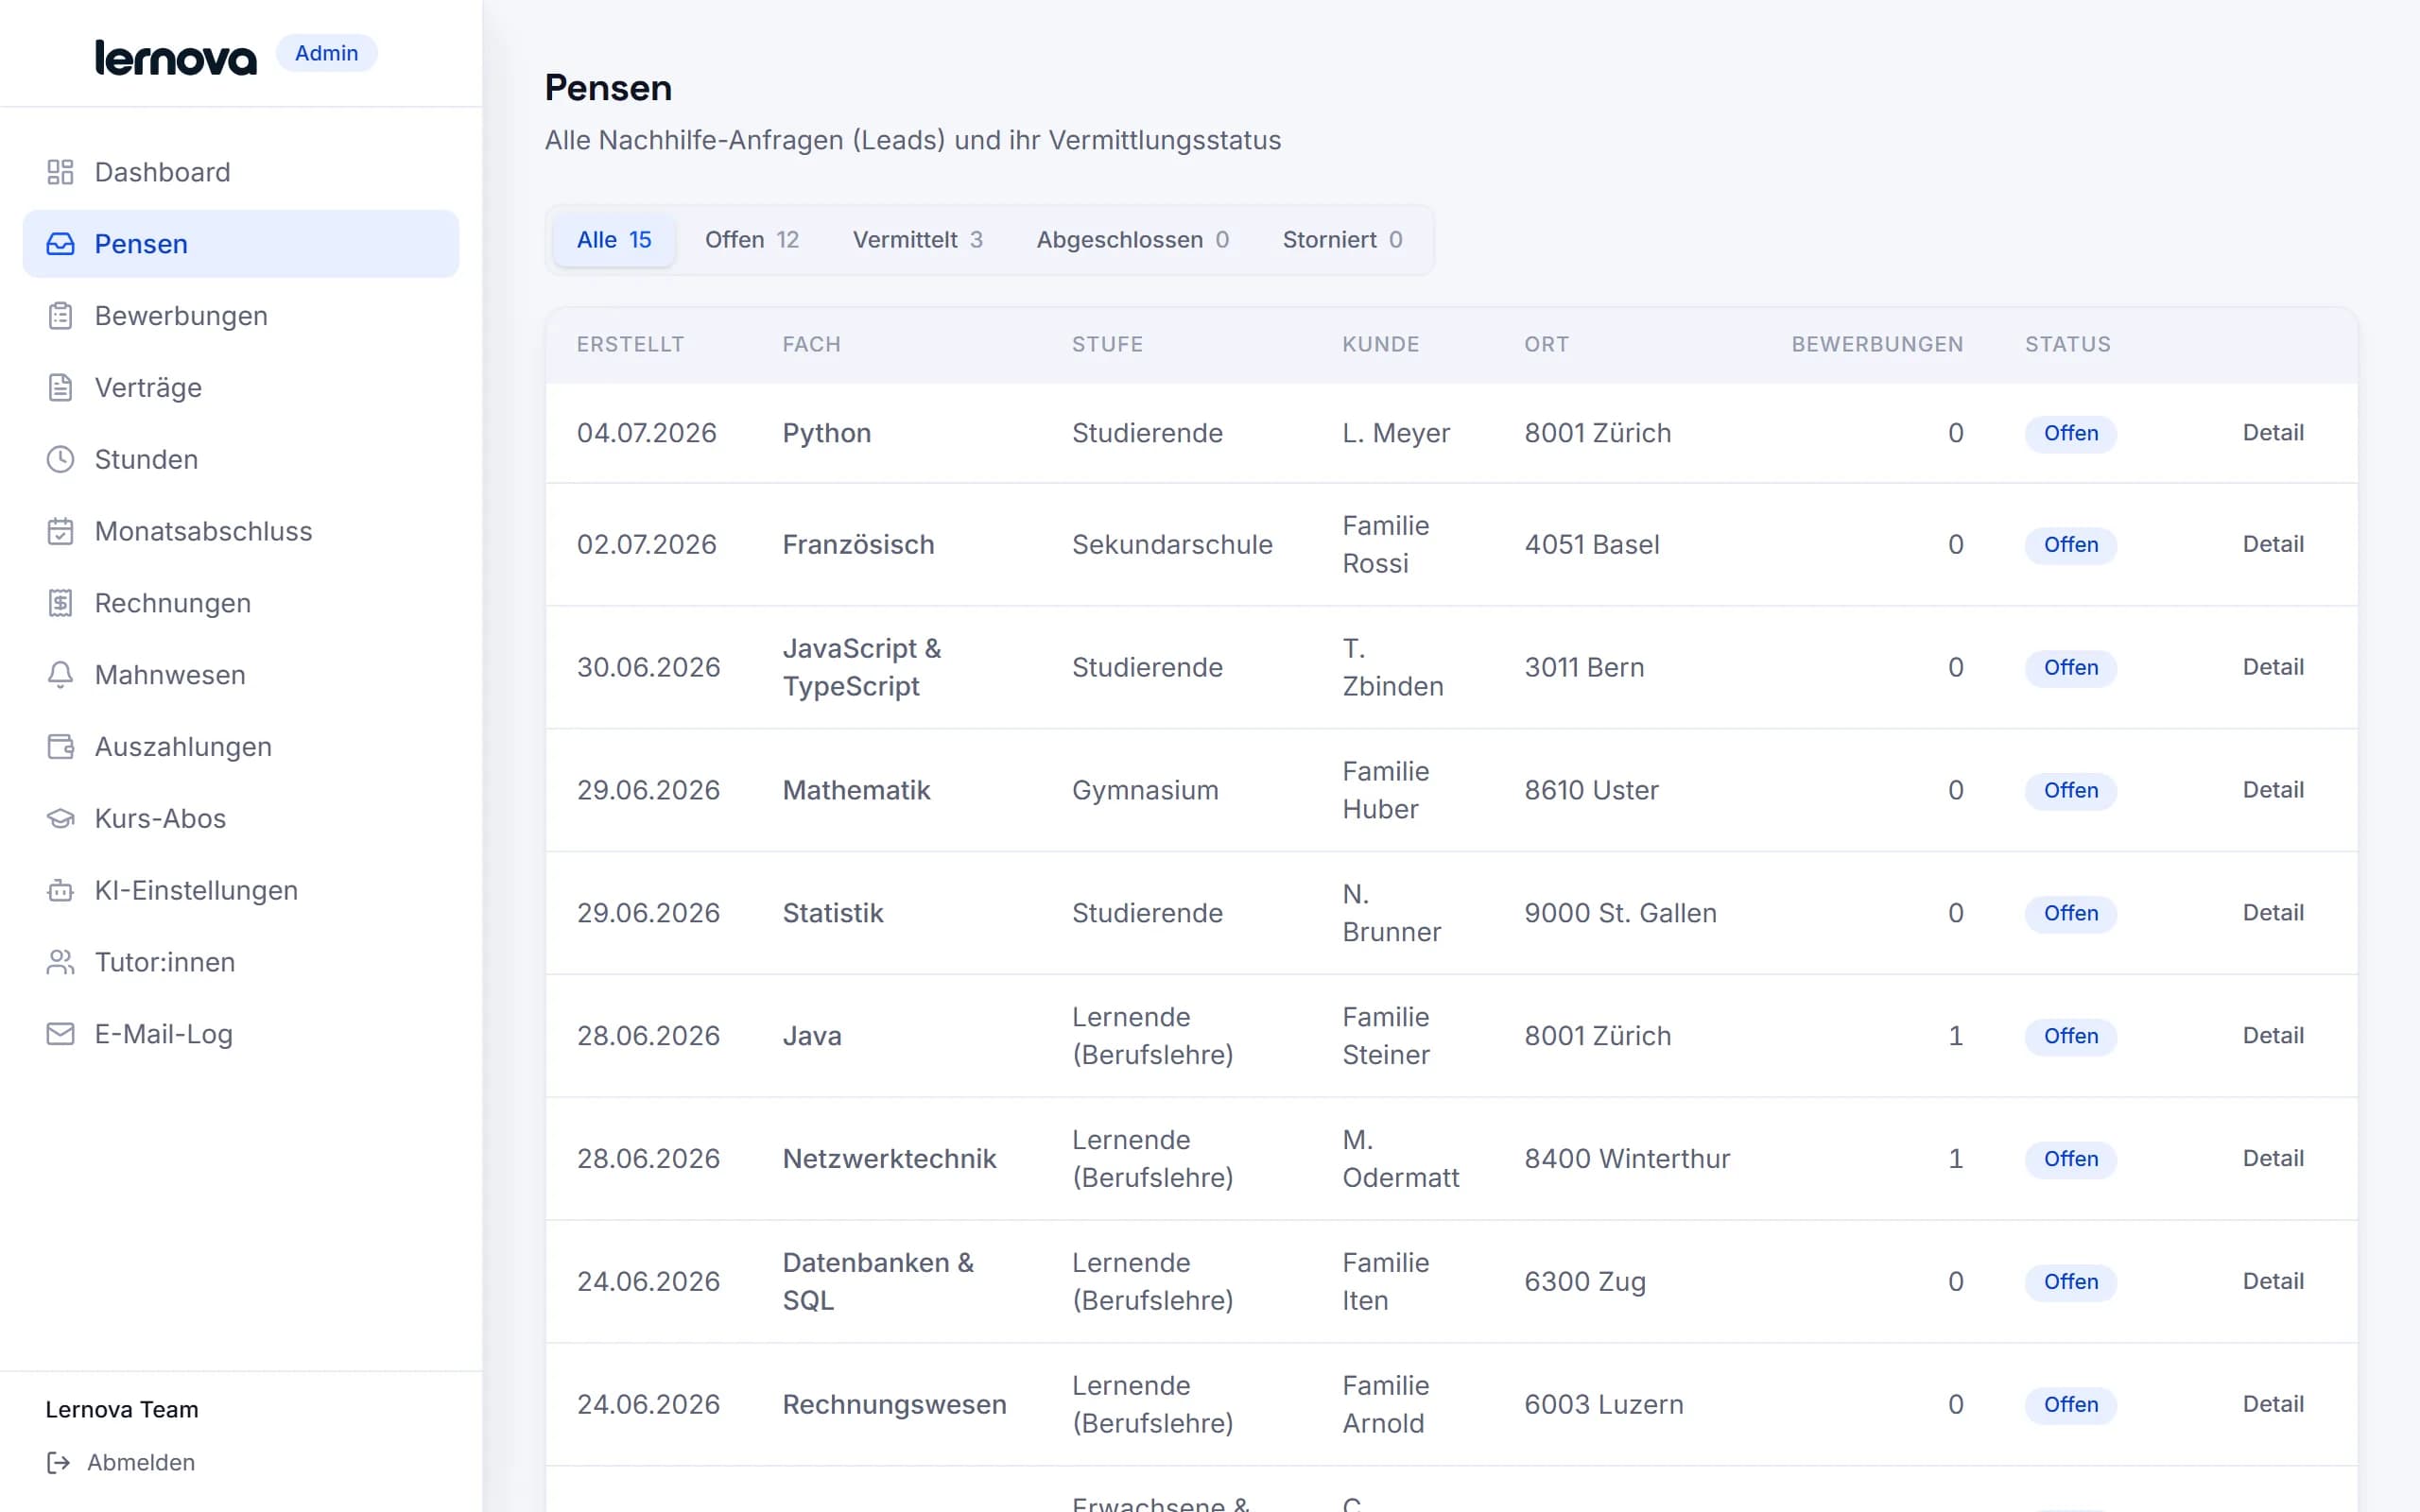
Task: Switch to the Offen 12 tab
Action: click(752, 240)
